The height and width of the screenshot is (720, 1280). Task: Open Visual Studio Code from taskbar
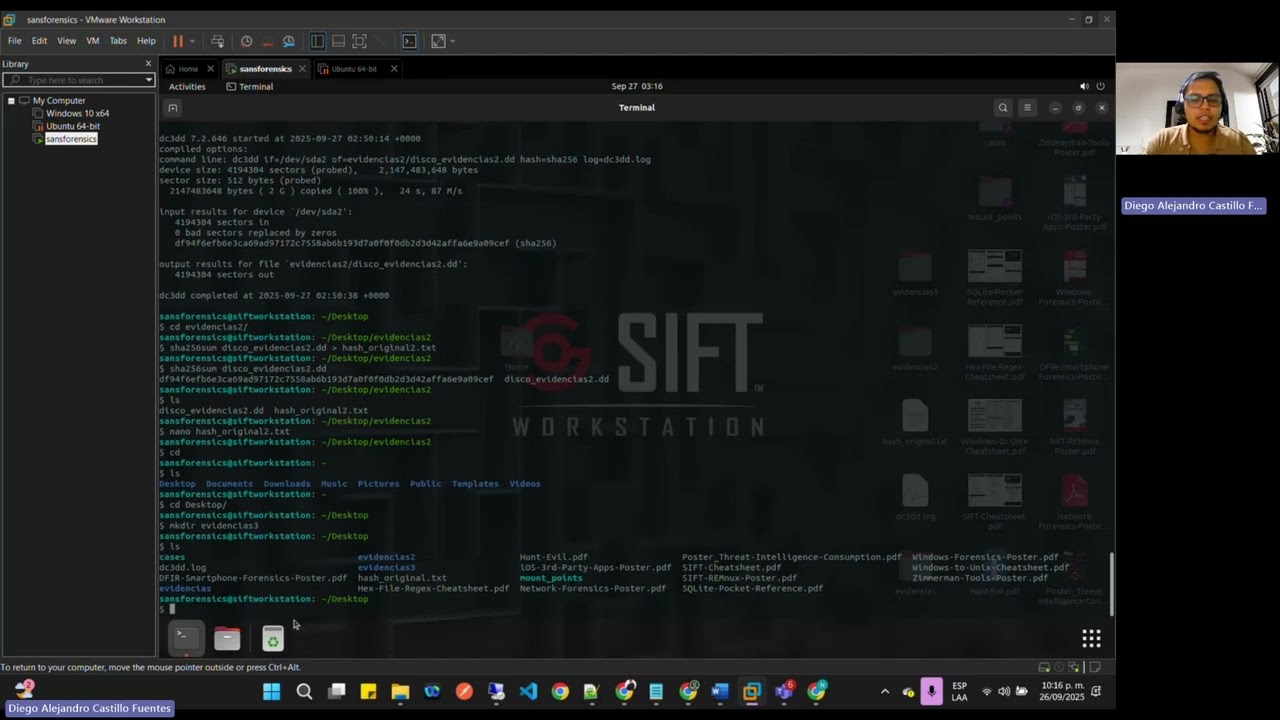[528, 691]
